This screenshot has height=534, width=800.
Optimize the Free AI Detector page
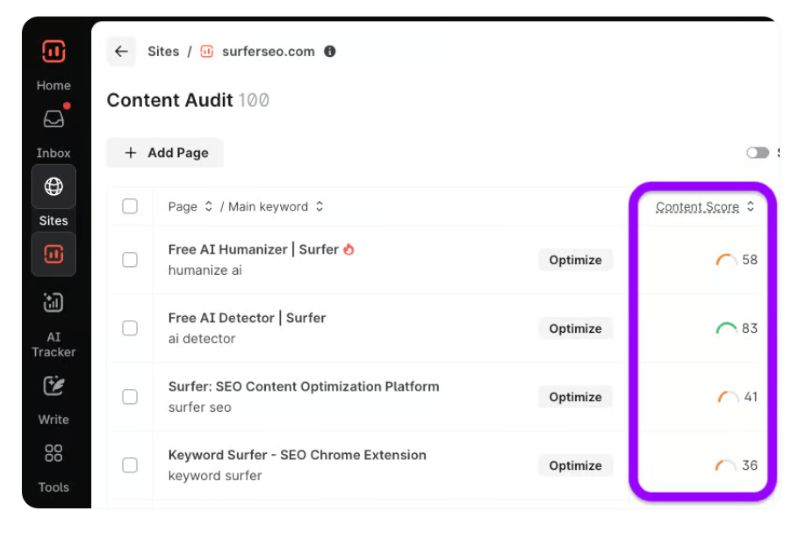(x=575, y=328)
